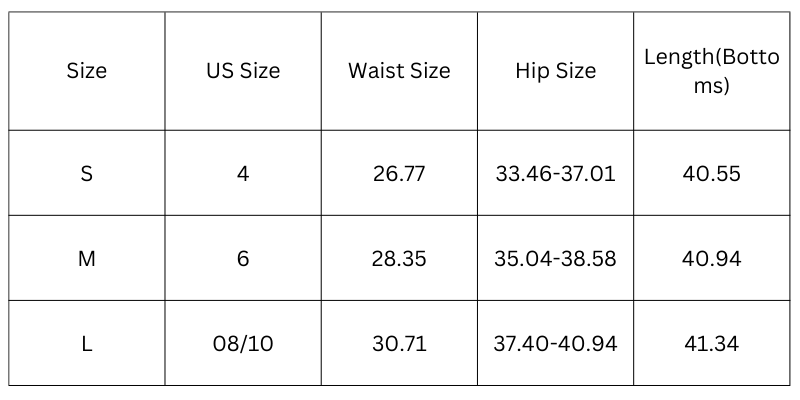Click length 41.34 cell
This screenshot has height=400, width=800.
pyautogui.click(x=711, y=343)
